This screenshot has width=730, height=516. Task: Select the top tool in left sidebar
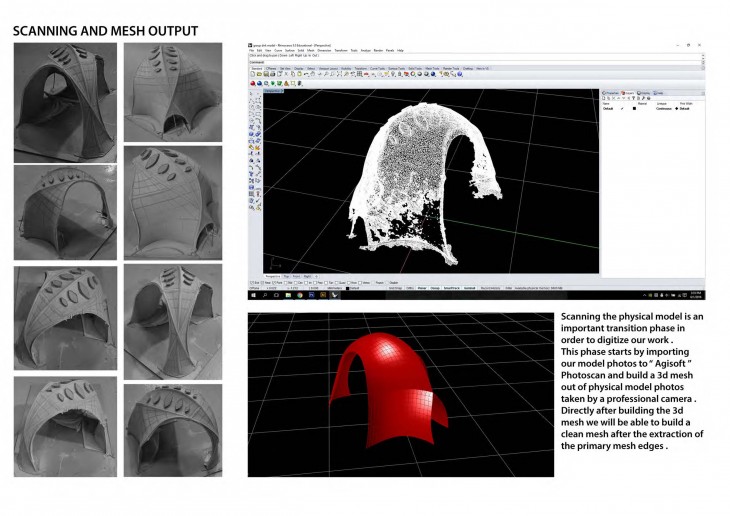pos(251,92)
